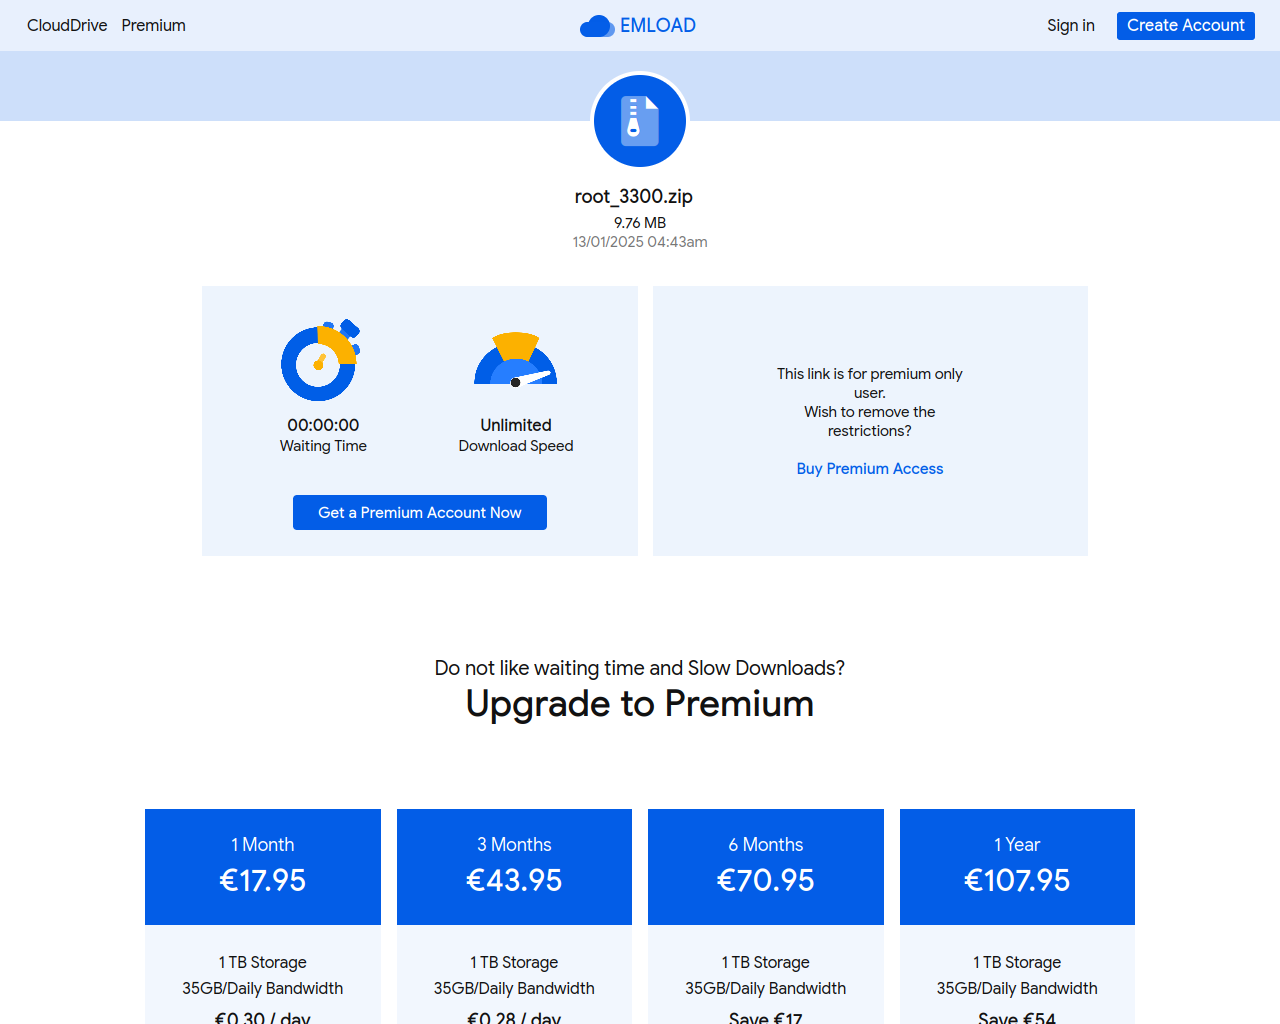
Task: Click the Save €54 text under 1 Year
Action: click(1017, 1017)
